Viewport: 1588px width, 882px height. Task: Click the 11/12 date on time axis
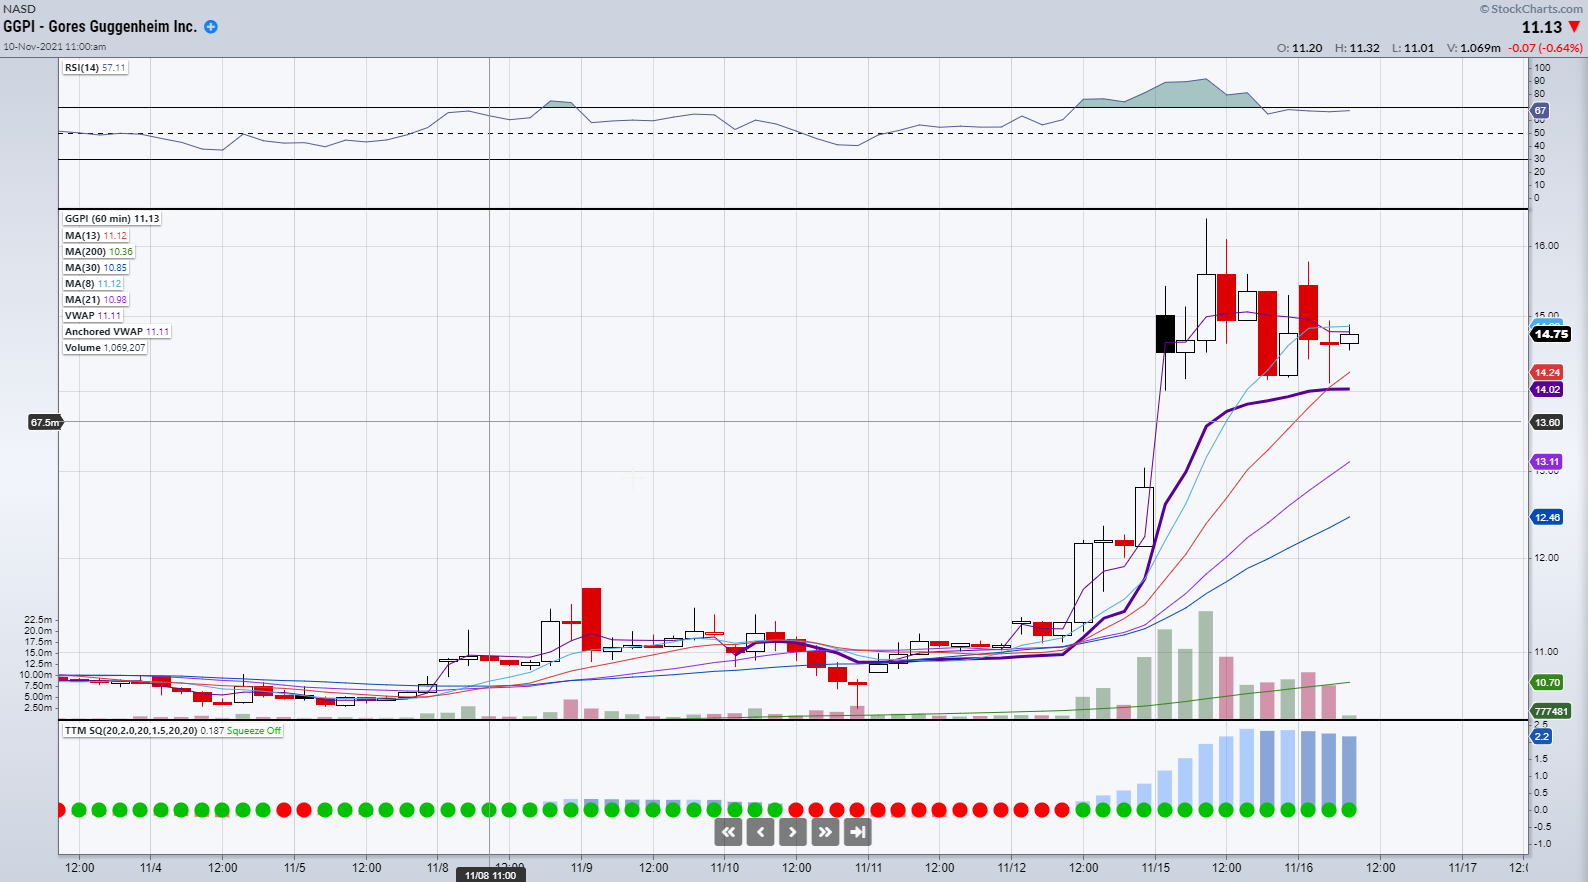(1012, 867)
